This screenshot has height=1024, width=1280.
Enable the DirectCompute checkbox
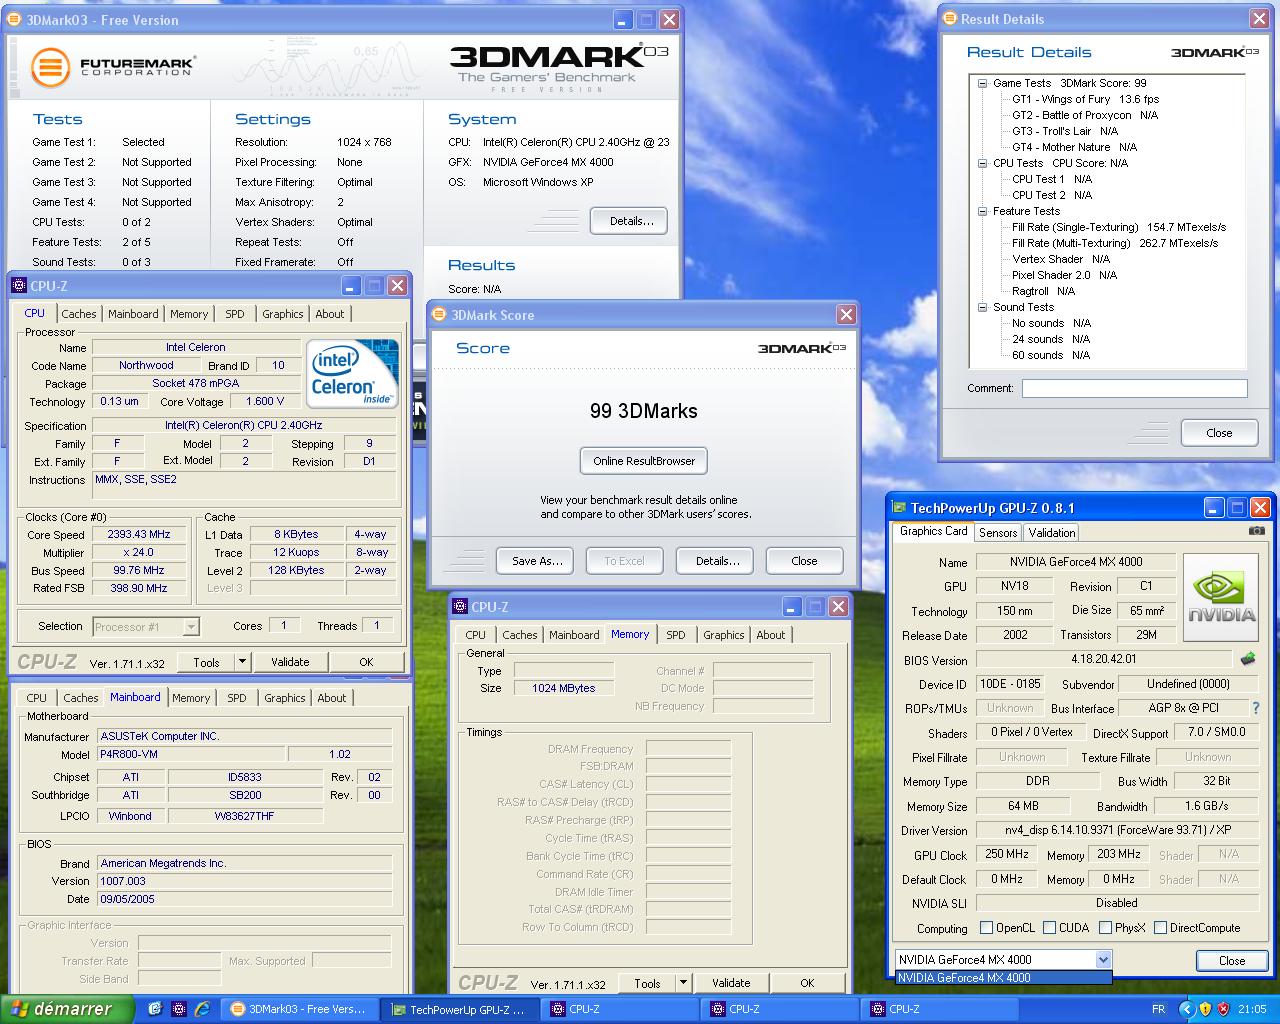click(x=1160, y=928)
